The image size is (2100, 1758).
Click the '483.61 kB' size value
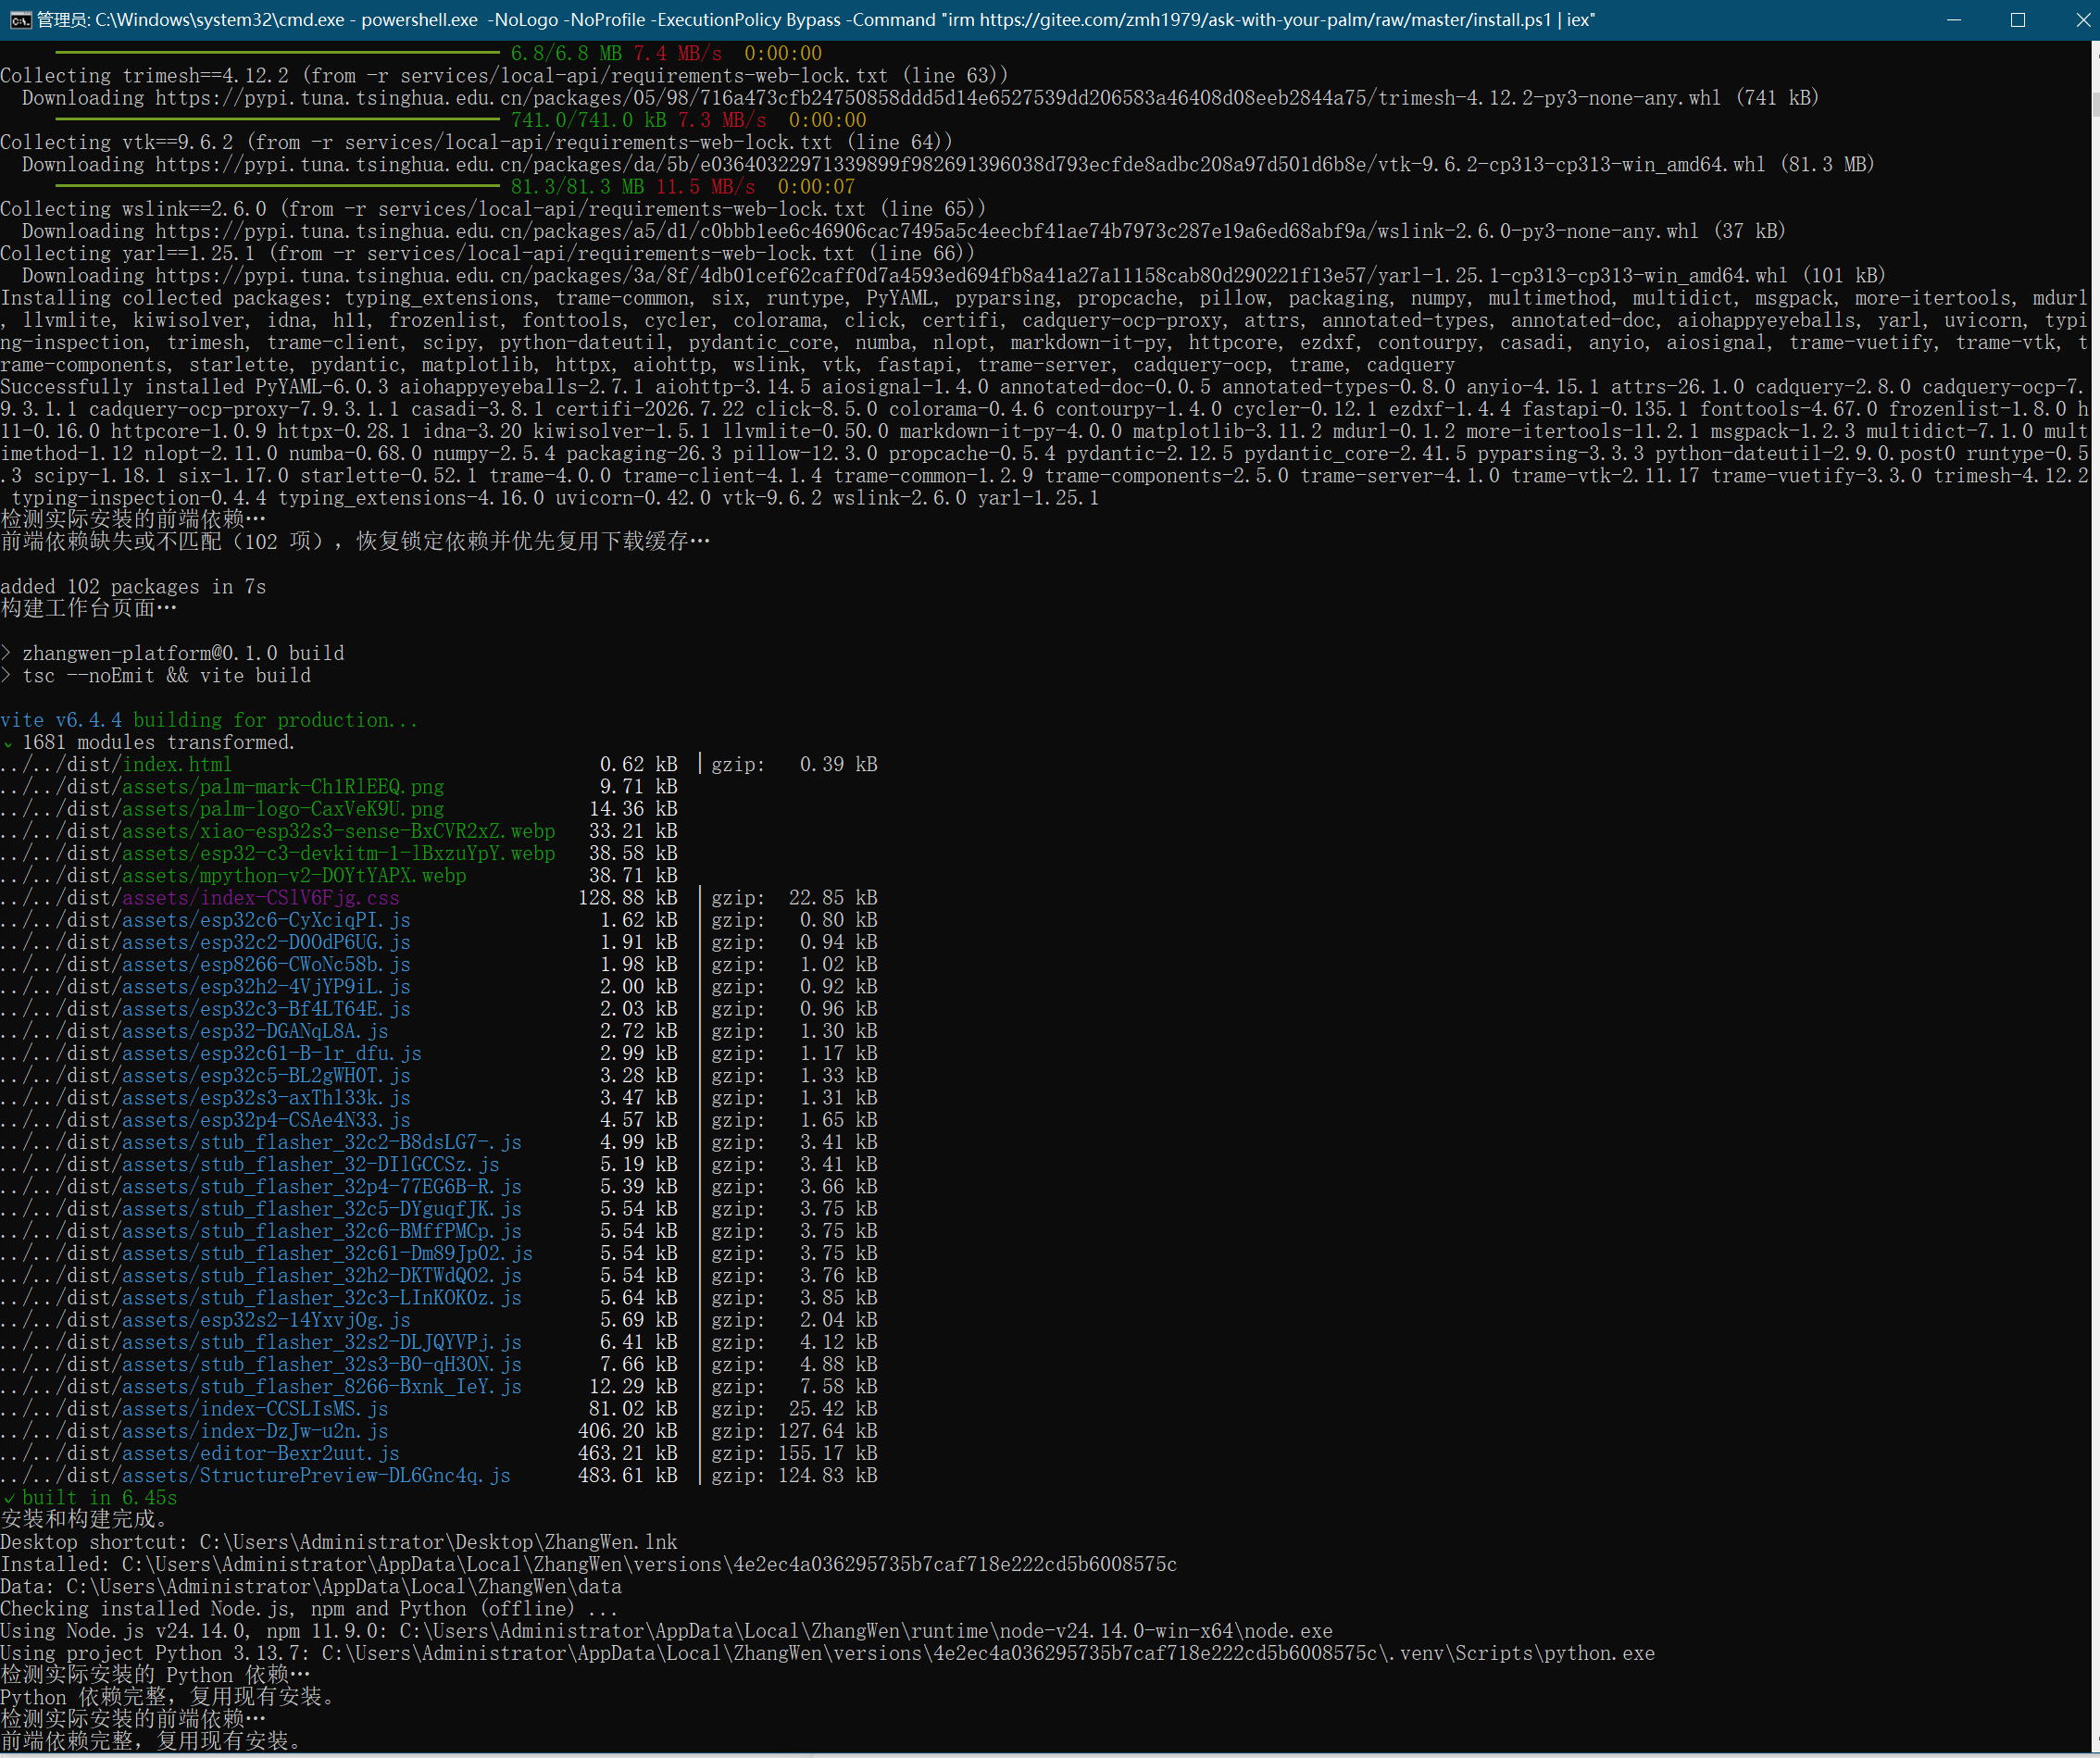(x=628, y=1476)
